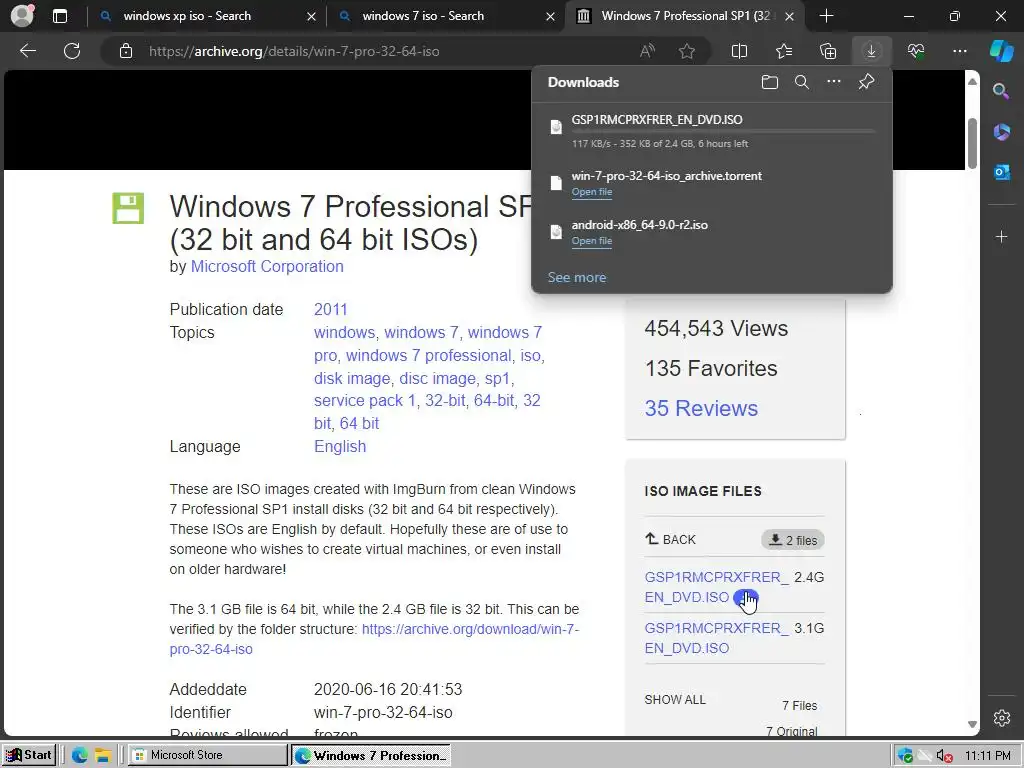Open the tab actions menu icon
This screenshot has height=768, width=1024.
(x=60, y=16)
